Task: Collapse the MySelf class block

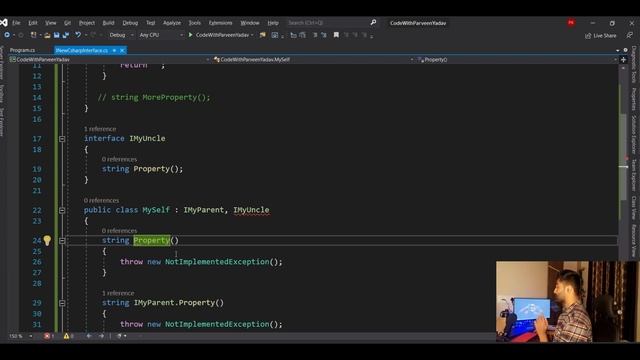Action: coord(62,210)
